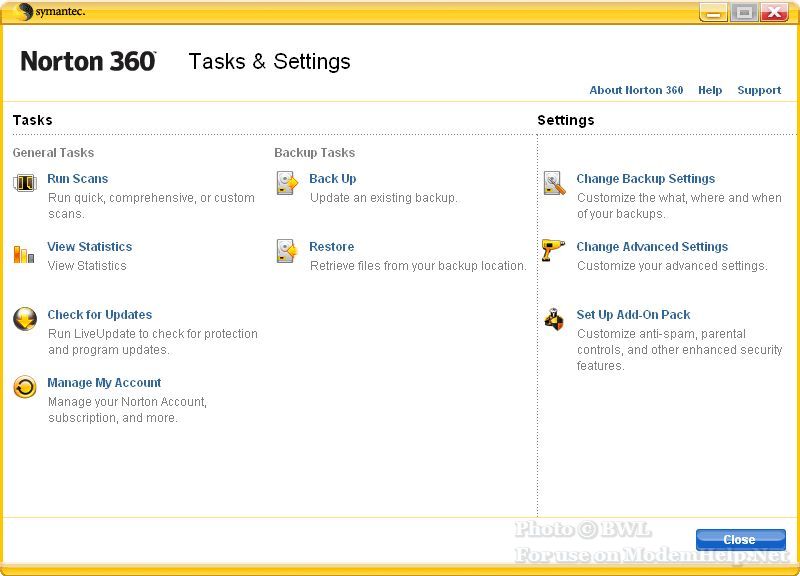Click the View Statistics bar chart icon
The image size is (800, 576).
click(24, 254)
